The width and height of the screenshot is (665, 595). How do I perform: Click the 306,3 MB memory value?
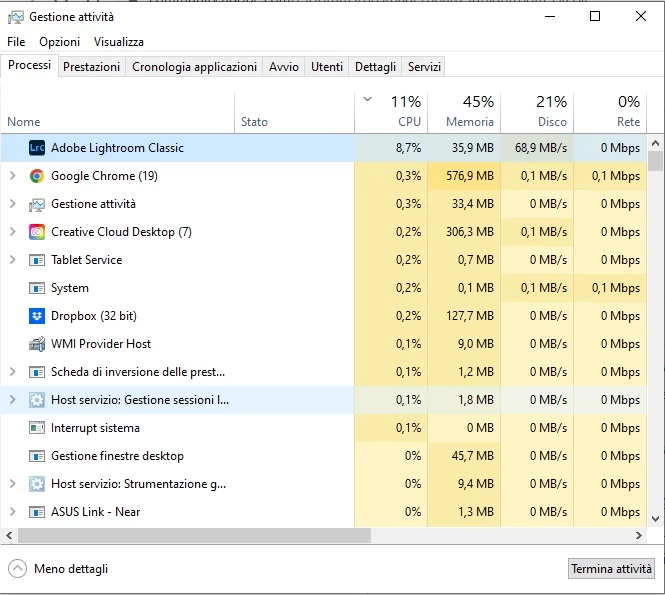470,232
